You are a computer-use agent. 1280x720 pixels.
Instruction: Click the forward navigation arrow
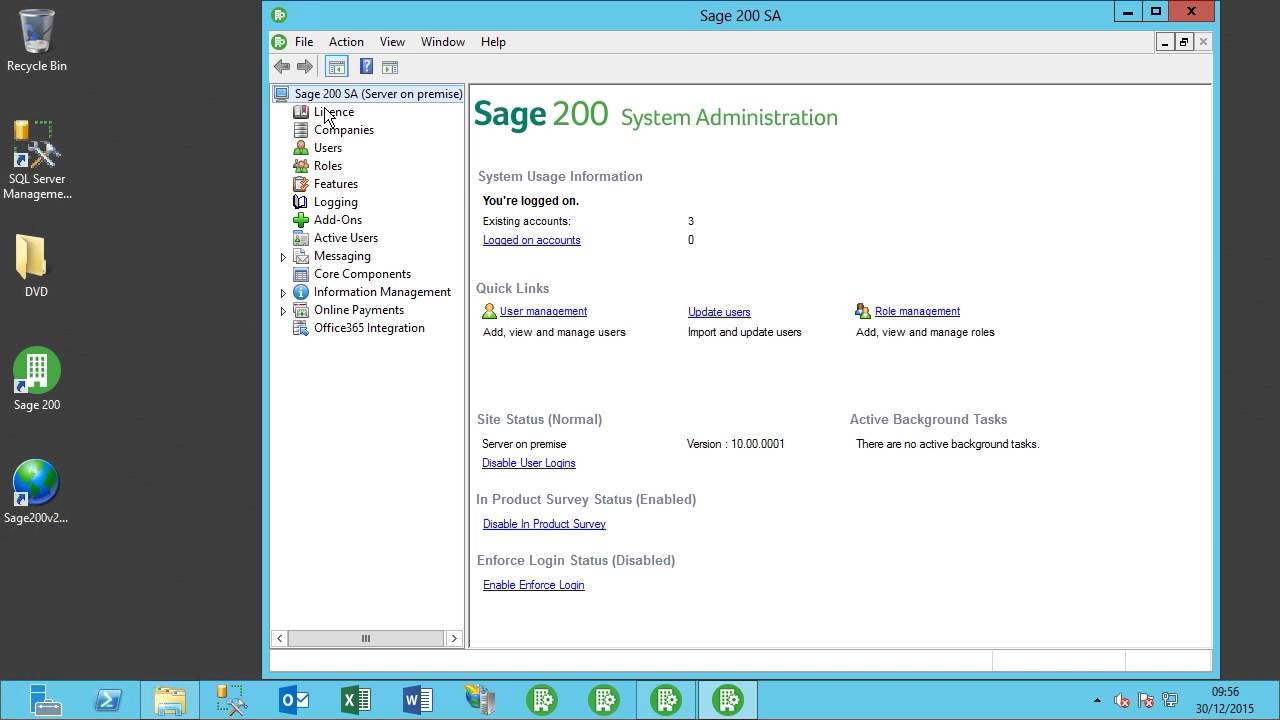click(305, 66)
